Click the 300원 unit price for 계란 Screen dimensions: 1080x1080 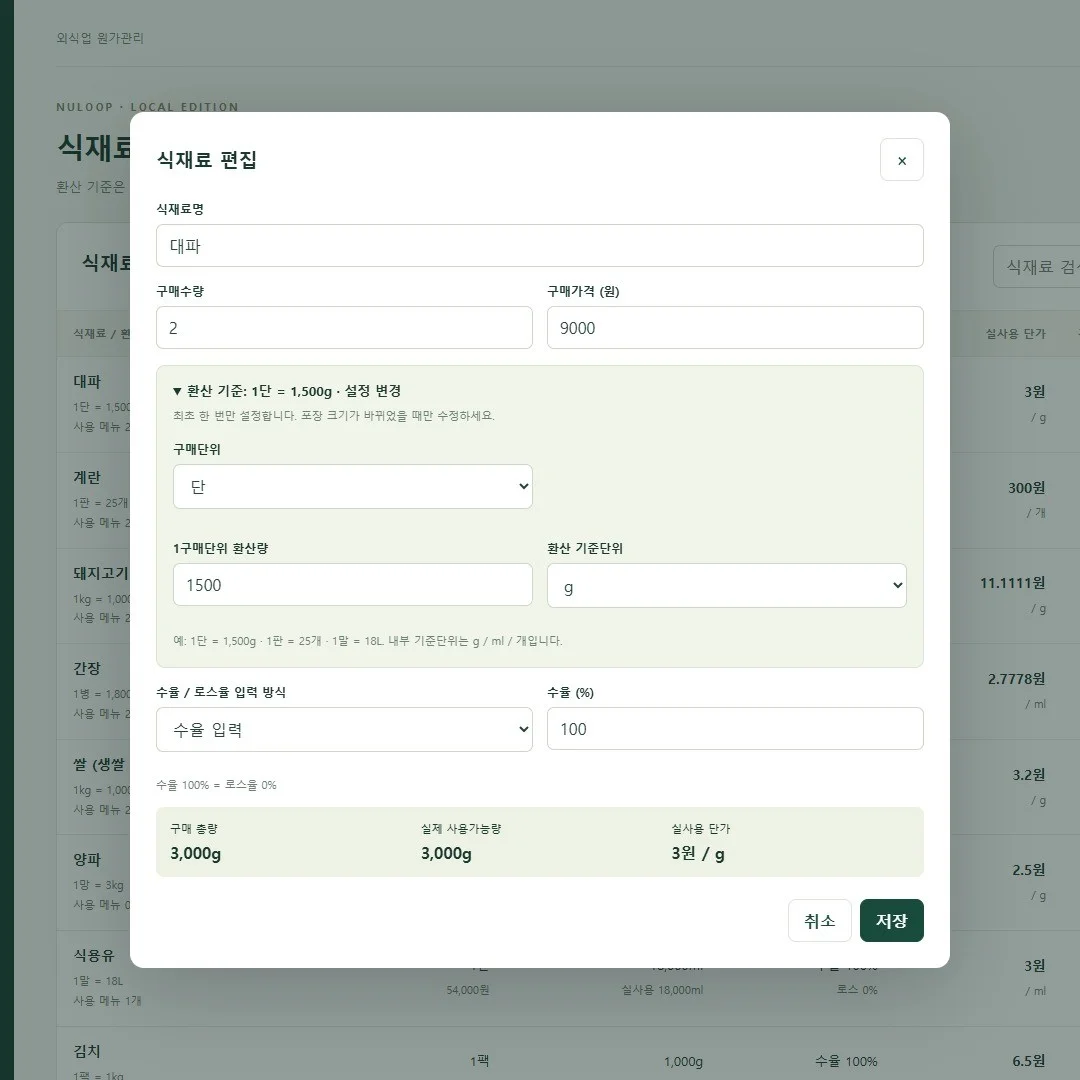click(1026, 488)
